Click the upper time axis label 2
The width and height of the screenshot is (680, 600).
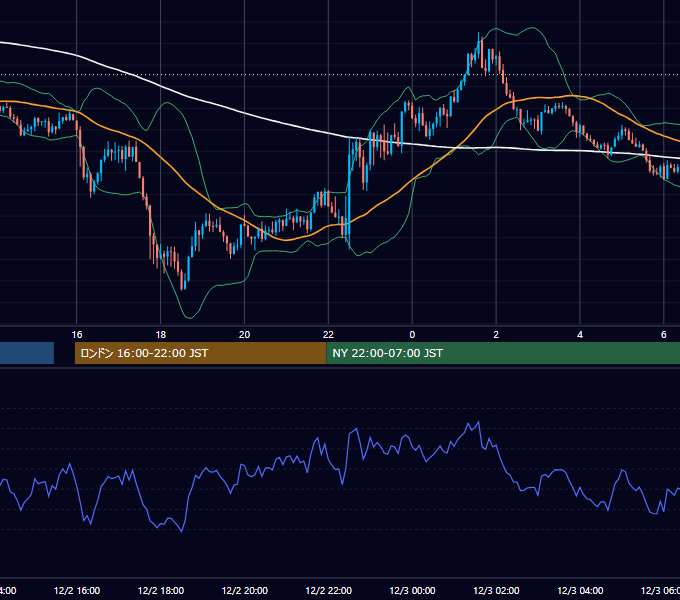pyautogui.click(x=496, y=335)
